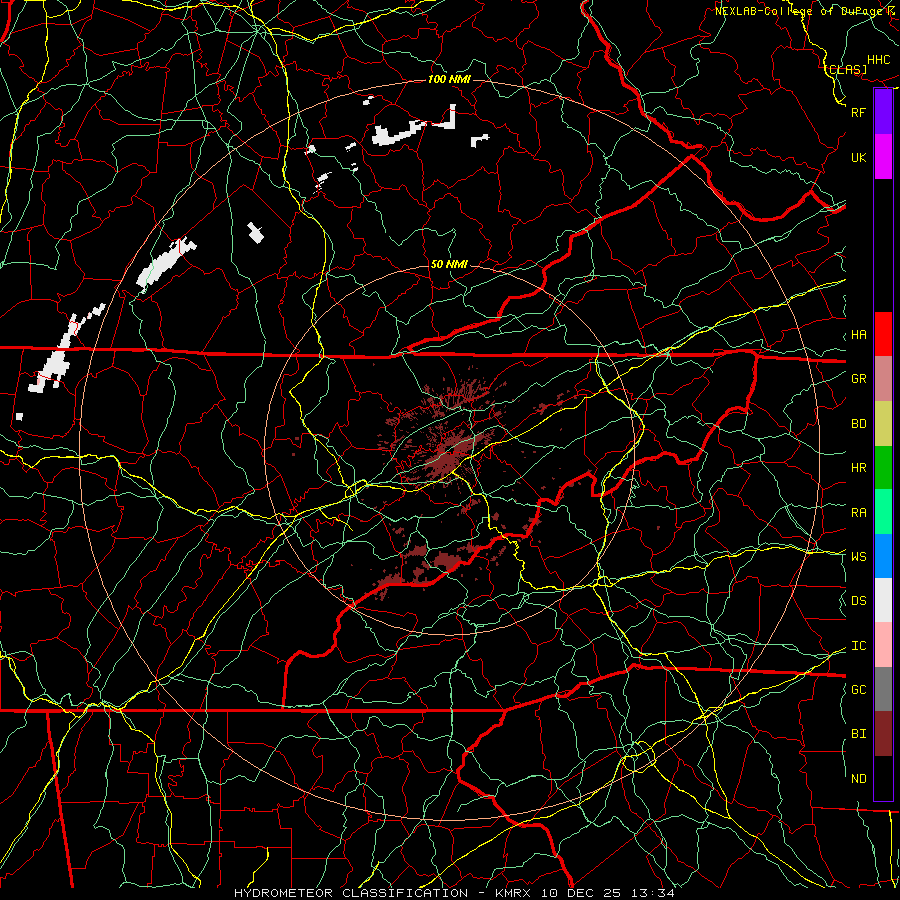Select the "WS" legend label

[x=858, y=557]
